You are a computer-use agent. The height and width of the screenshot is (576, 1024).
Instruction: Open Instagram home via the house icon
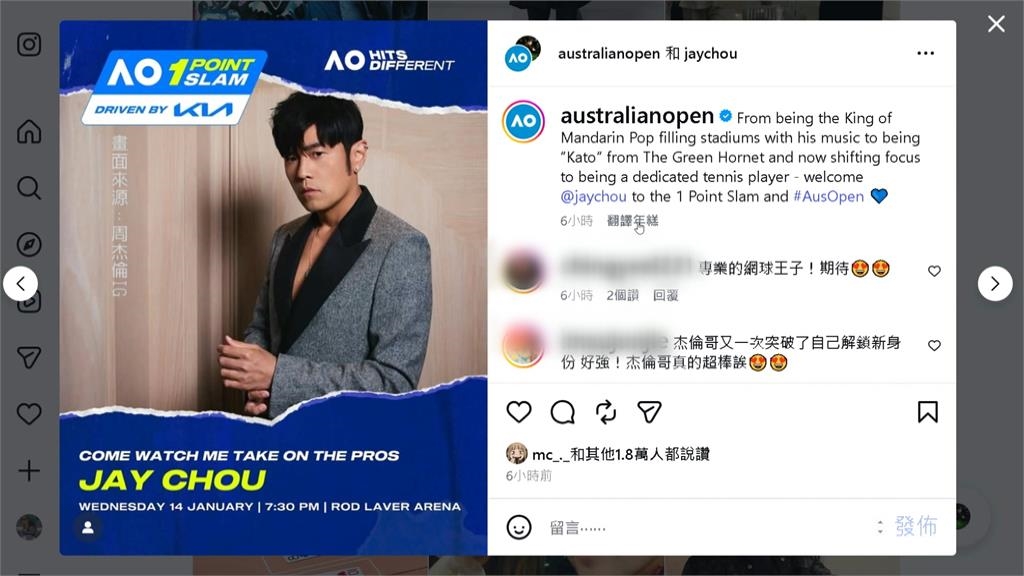coord(29,131)
